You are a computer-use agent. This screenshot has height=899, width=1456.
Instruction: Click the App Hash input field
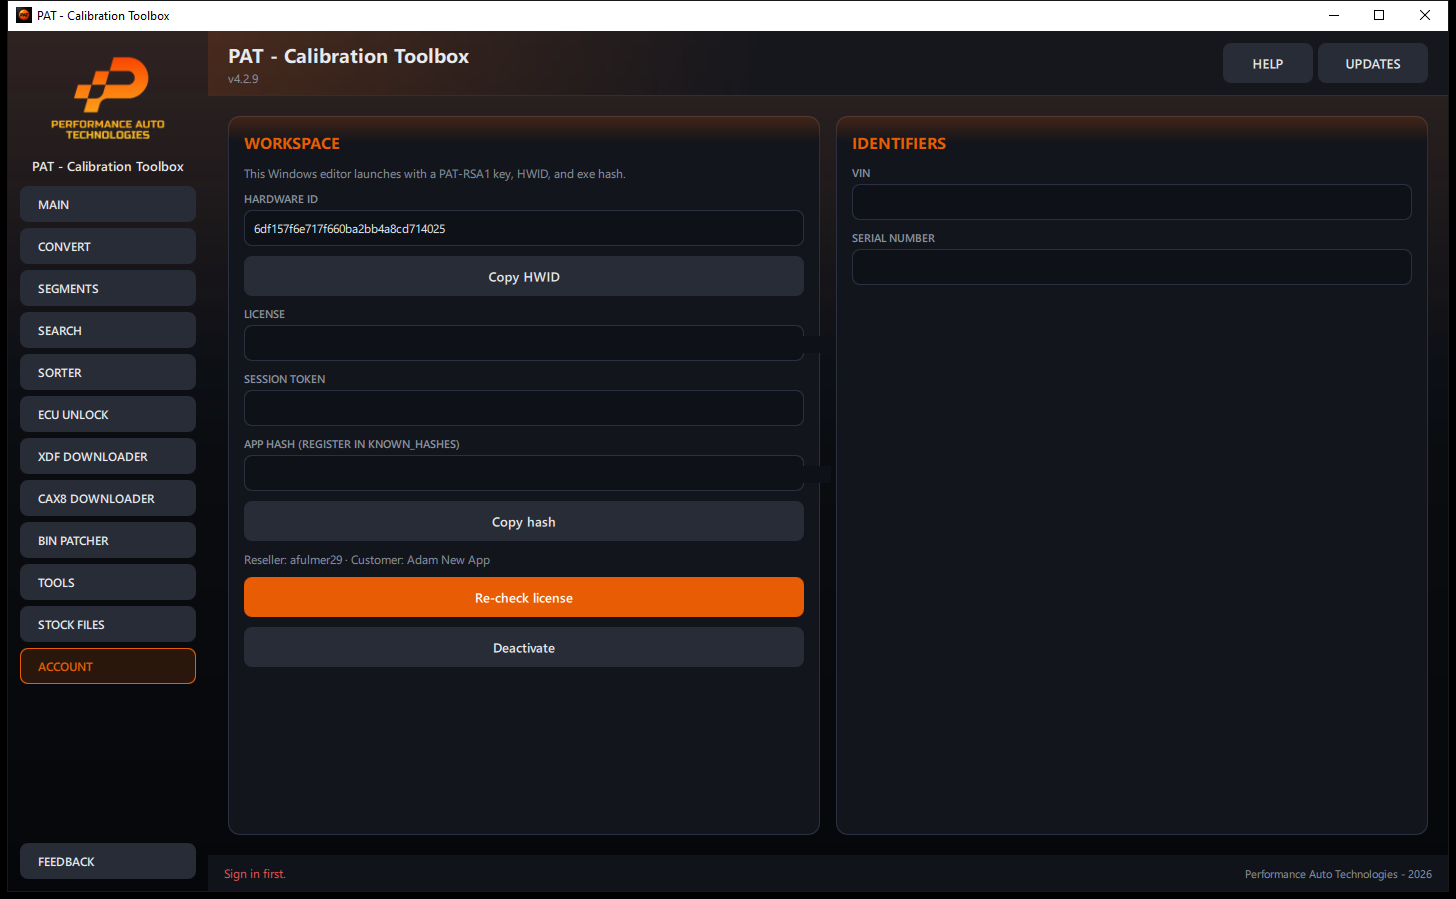point(524,473)
